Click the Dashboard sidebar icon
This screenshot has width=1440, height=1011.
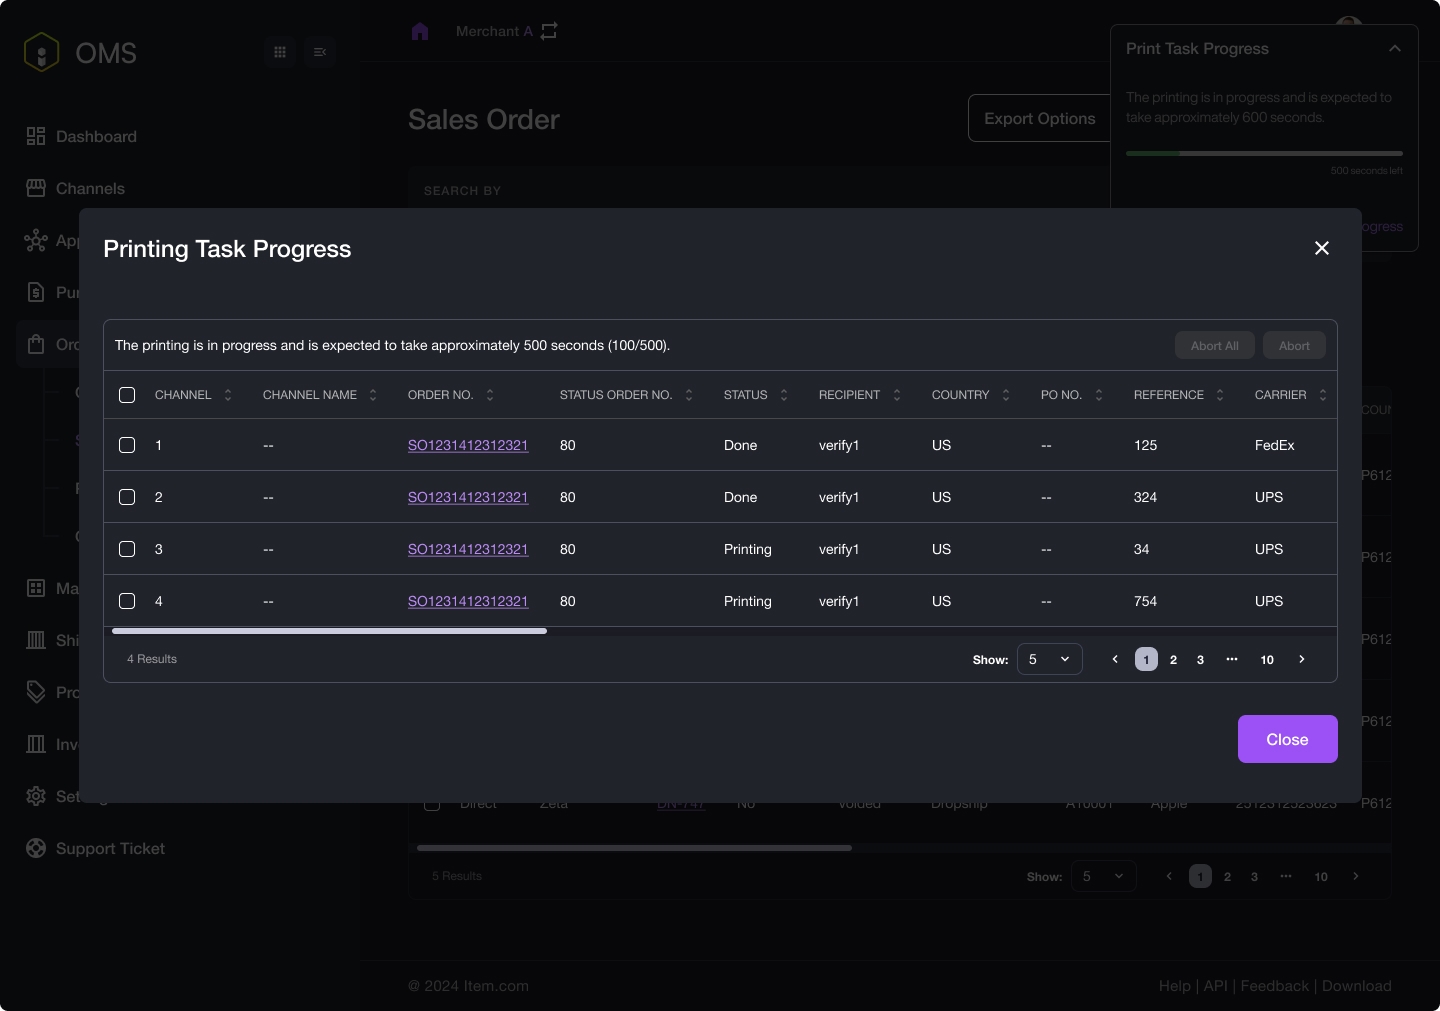[x=36, y=136]
